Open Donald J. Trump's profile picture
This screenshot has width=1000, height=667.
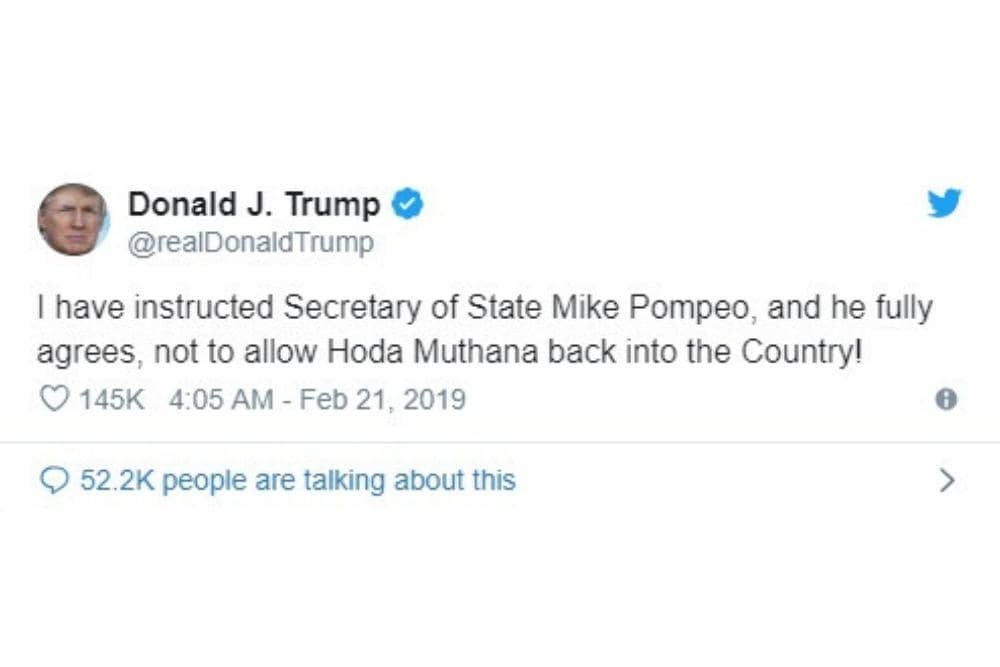(73, 220)
